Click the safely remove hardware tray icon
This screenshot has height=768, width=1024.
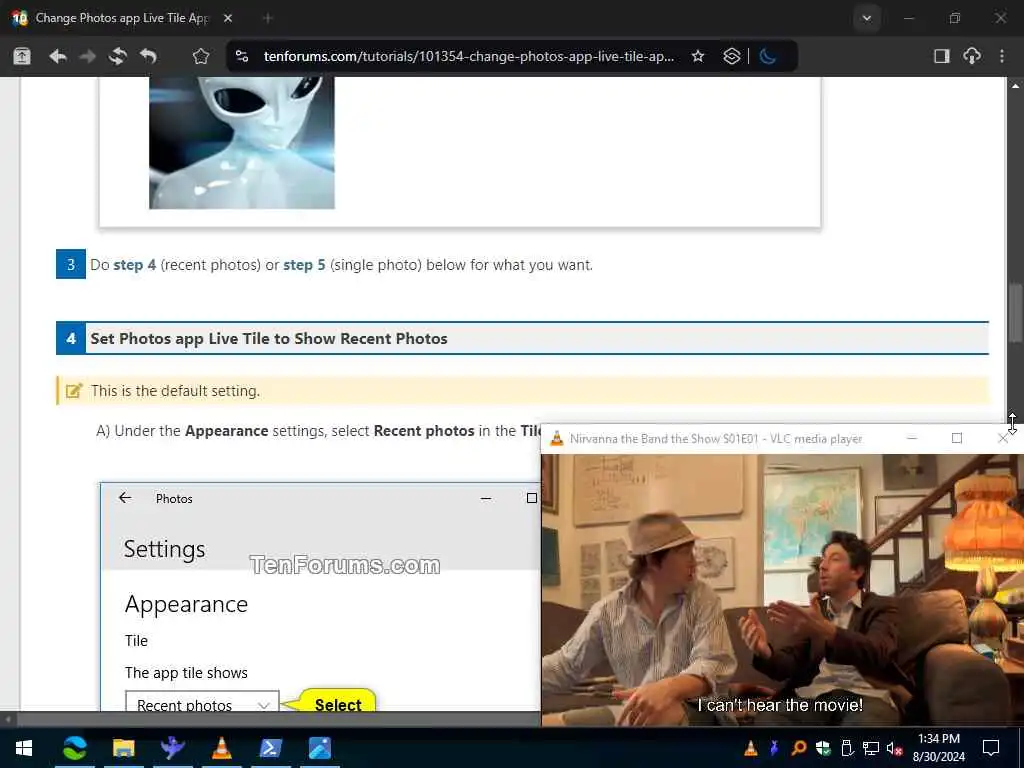tap(847, 748)
